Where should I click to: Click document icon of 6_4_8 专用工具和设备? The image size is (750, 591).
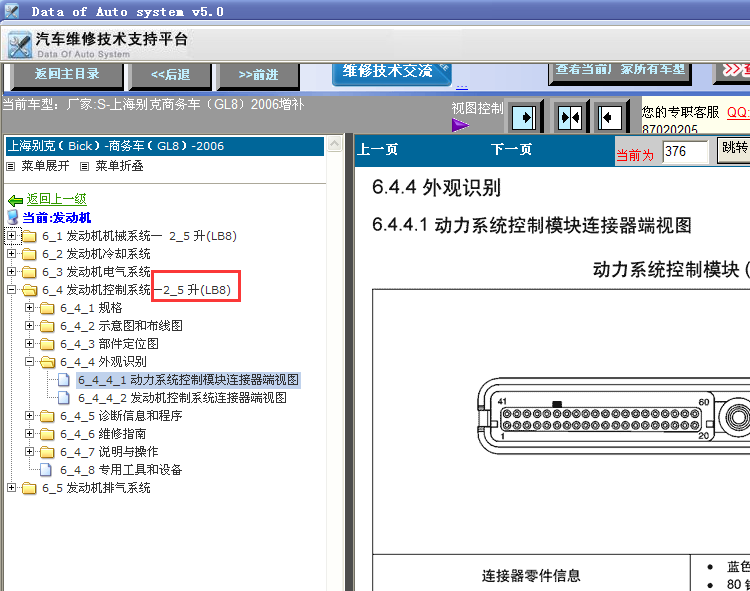(46, 470)
